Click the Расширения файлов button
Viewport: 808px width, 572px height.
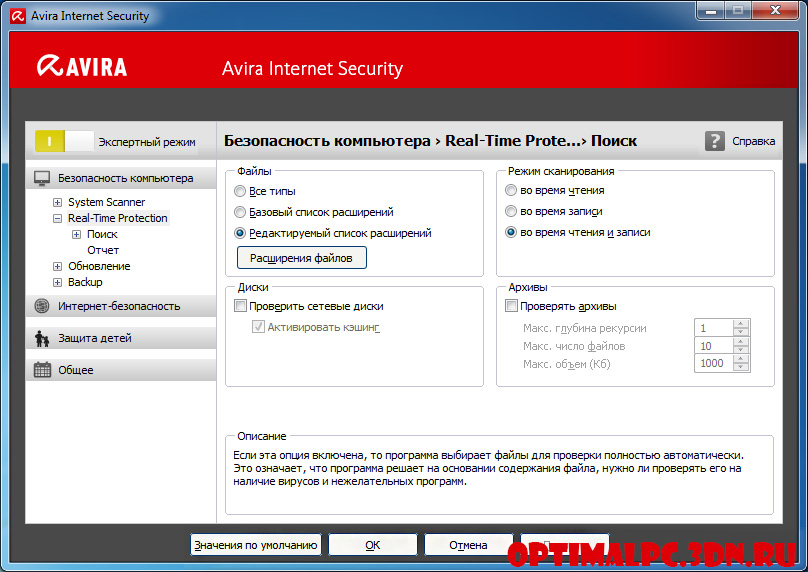point(301,258)
